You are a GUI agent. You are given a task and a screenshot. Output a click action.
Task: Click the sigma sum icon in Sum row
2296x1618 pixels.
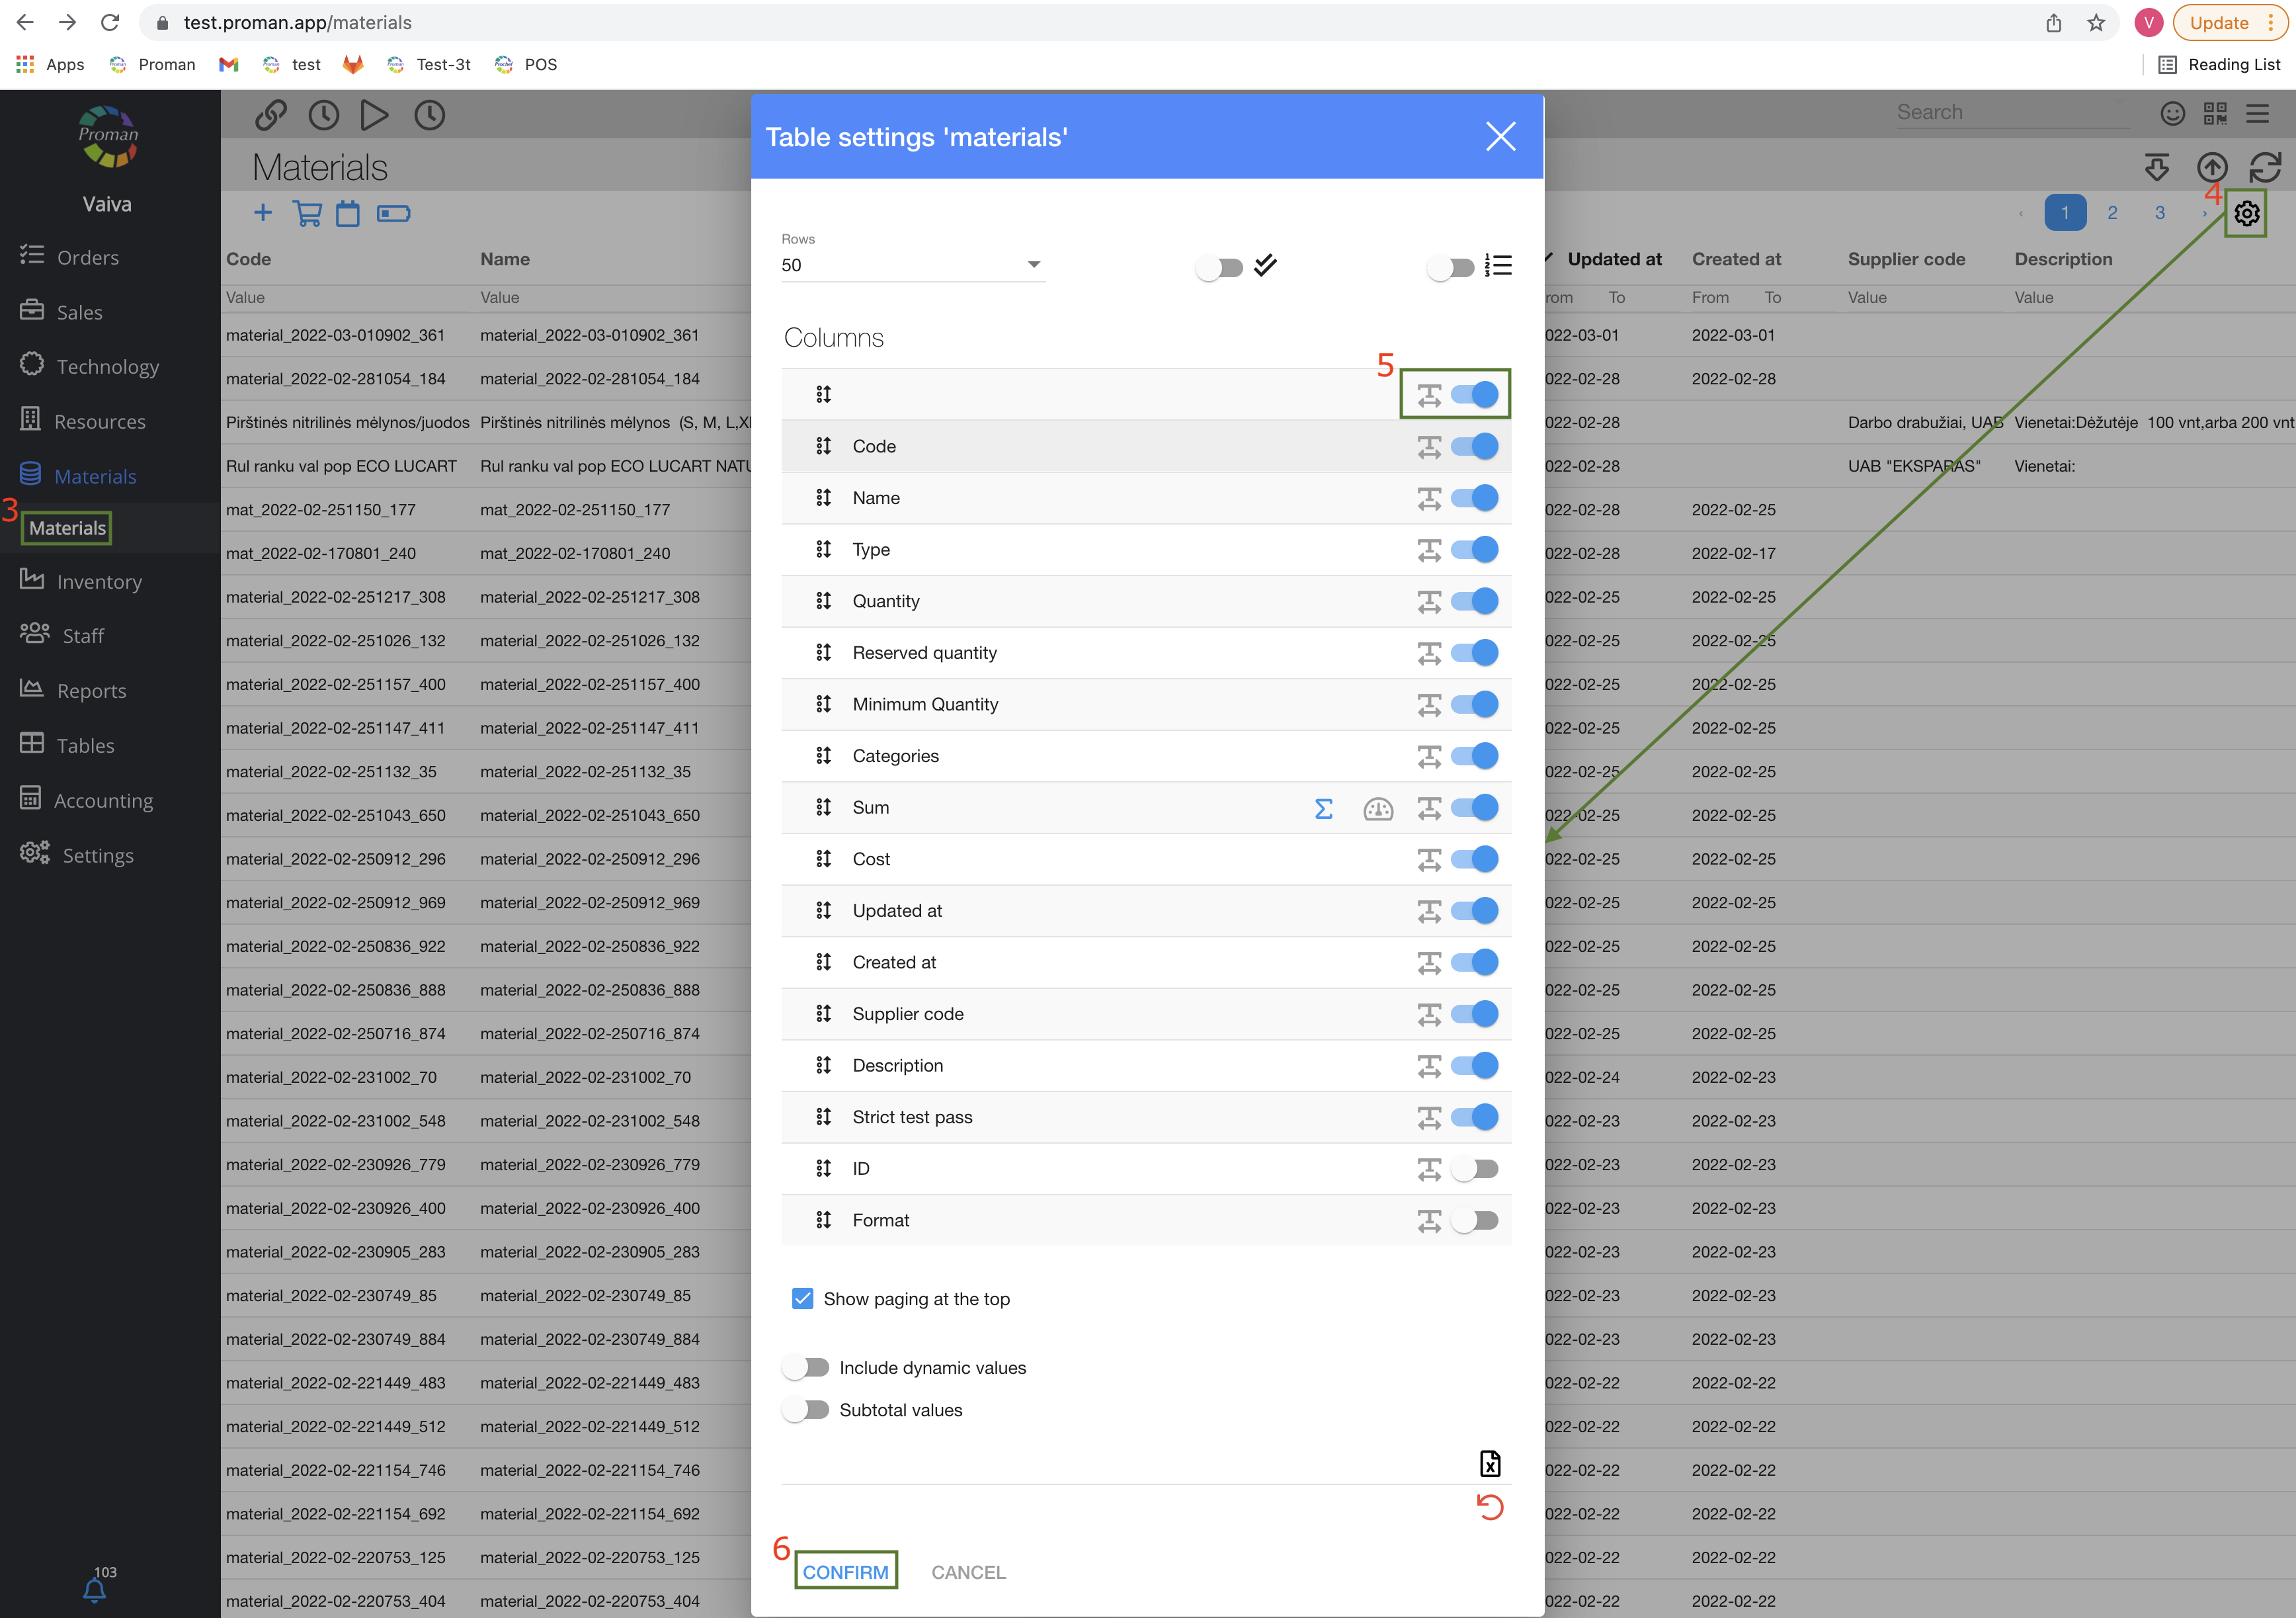[1323, 808]
